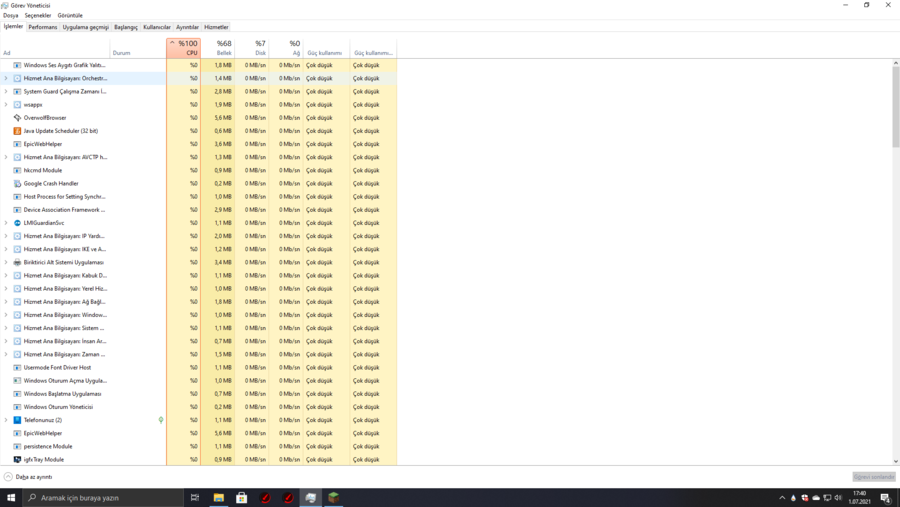The height and width of the screenshot is (507, 900).
Task: Open Microsoft Store from the taskbar
Action: (x=241, y=497)
